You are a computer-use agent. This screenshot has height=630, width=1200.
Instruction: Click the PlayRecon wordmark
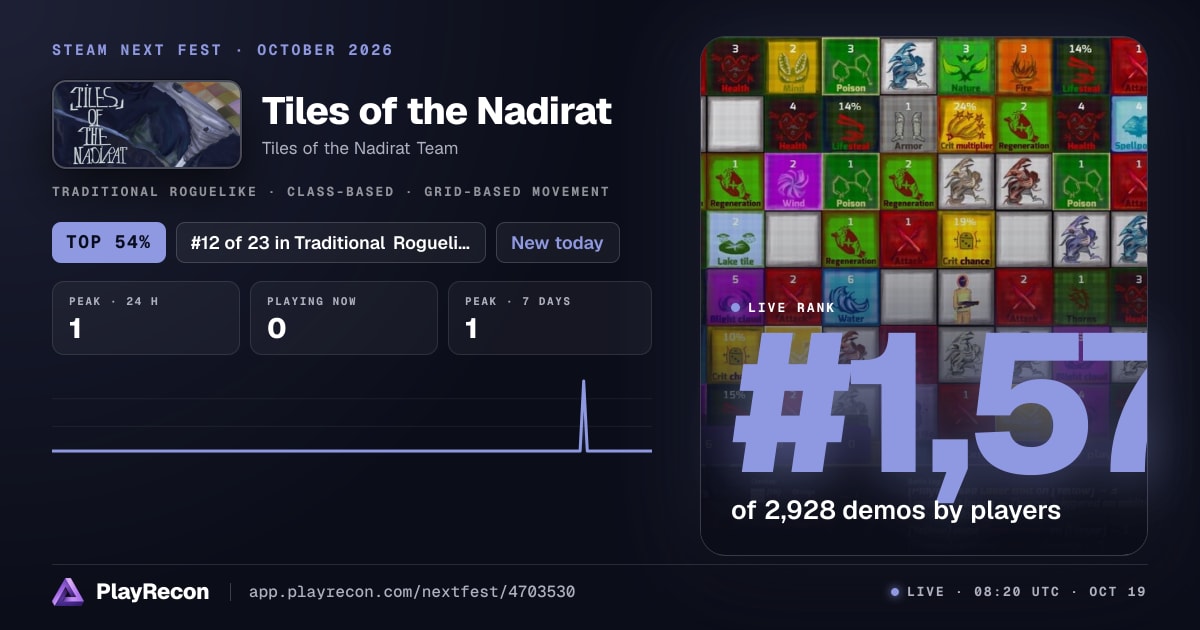pyautogui.click(x=152, y=592)
